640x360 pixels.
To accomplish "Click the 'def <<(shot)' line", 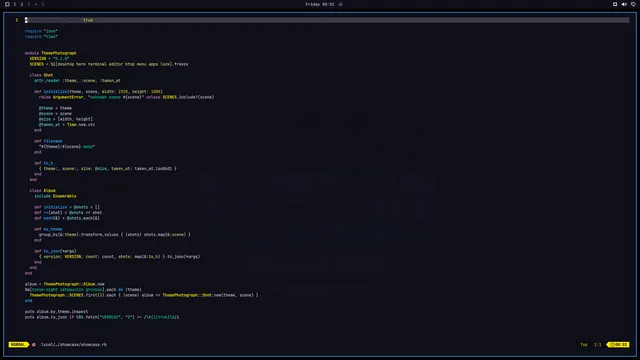I will [68, 213].
